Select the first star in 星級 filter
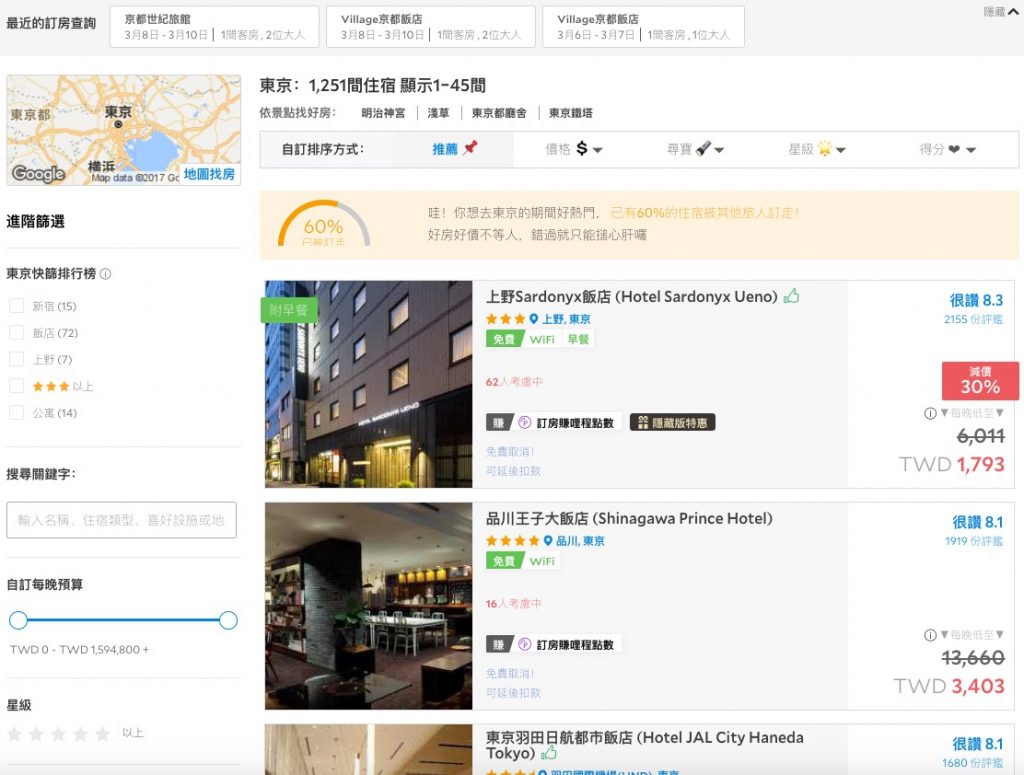The image size is (1024, 775). click(x=14, y=734)
